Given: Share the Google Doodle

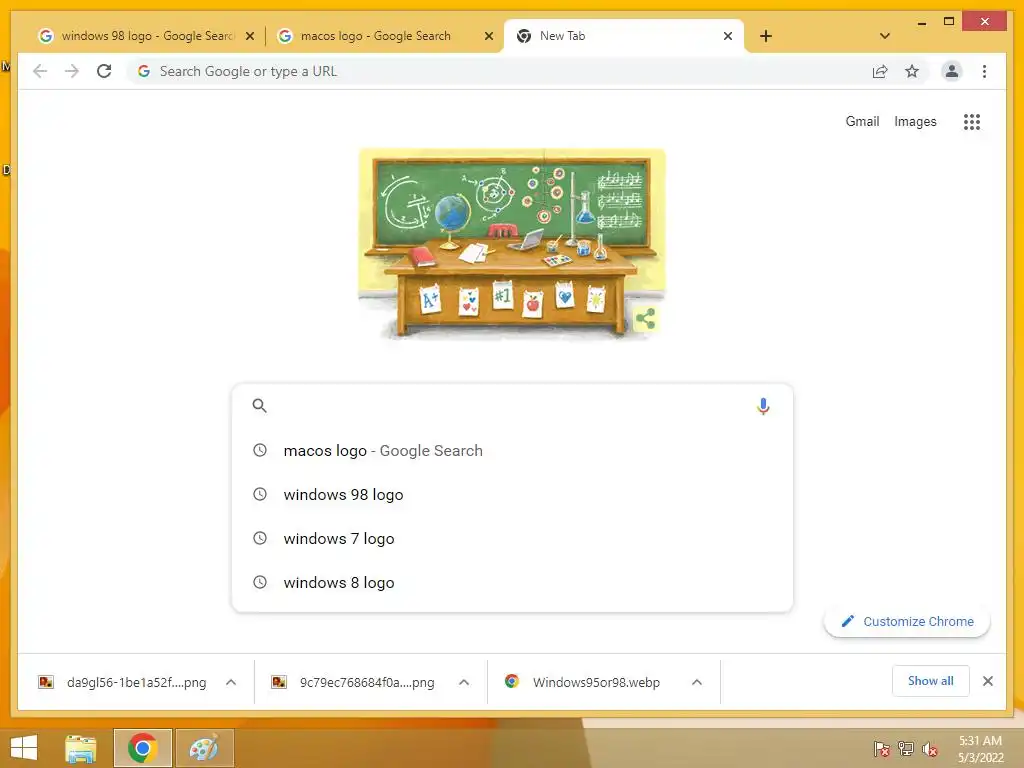Looking at the screenshot, I should [x=645, y=319].
